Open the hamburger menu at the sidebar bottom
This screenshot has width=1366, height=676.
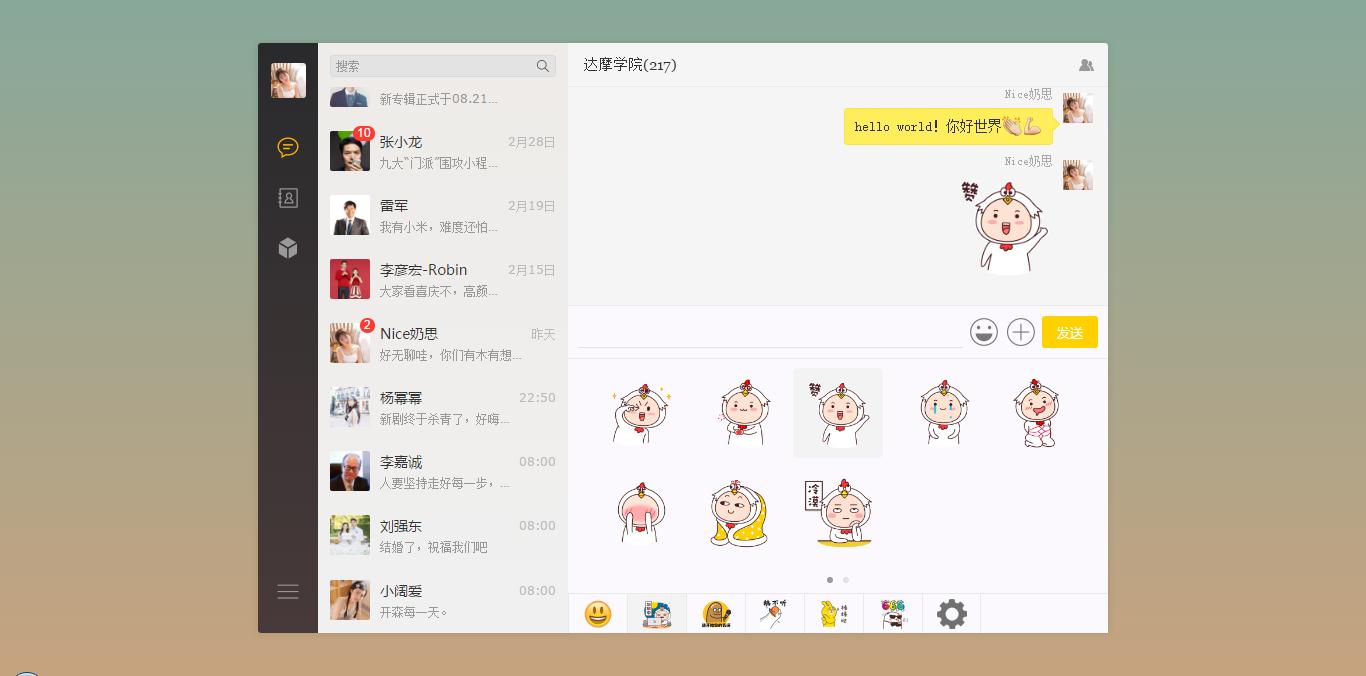288,592
